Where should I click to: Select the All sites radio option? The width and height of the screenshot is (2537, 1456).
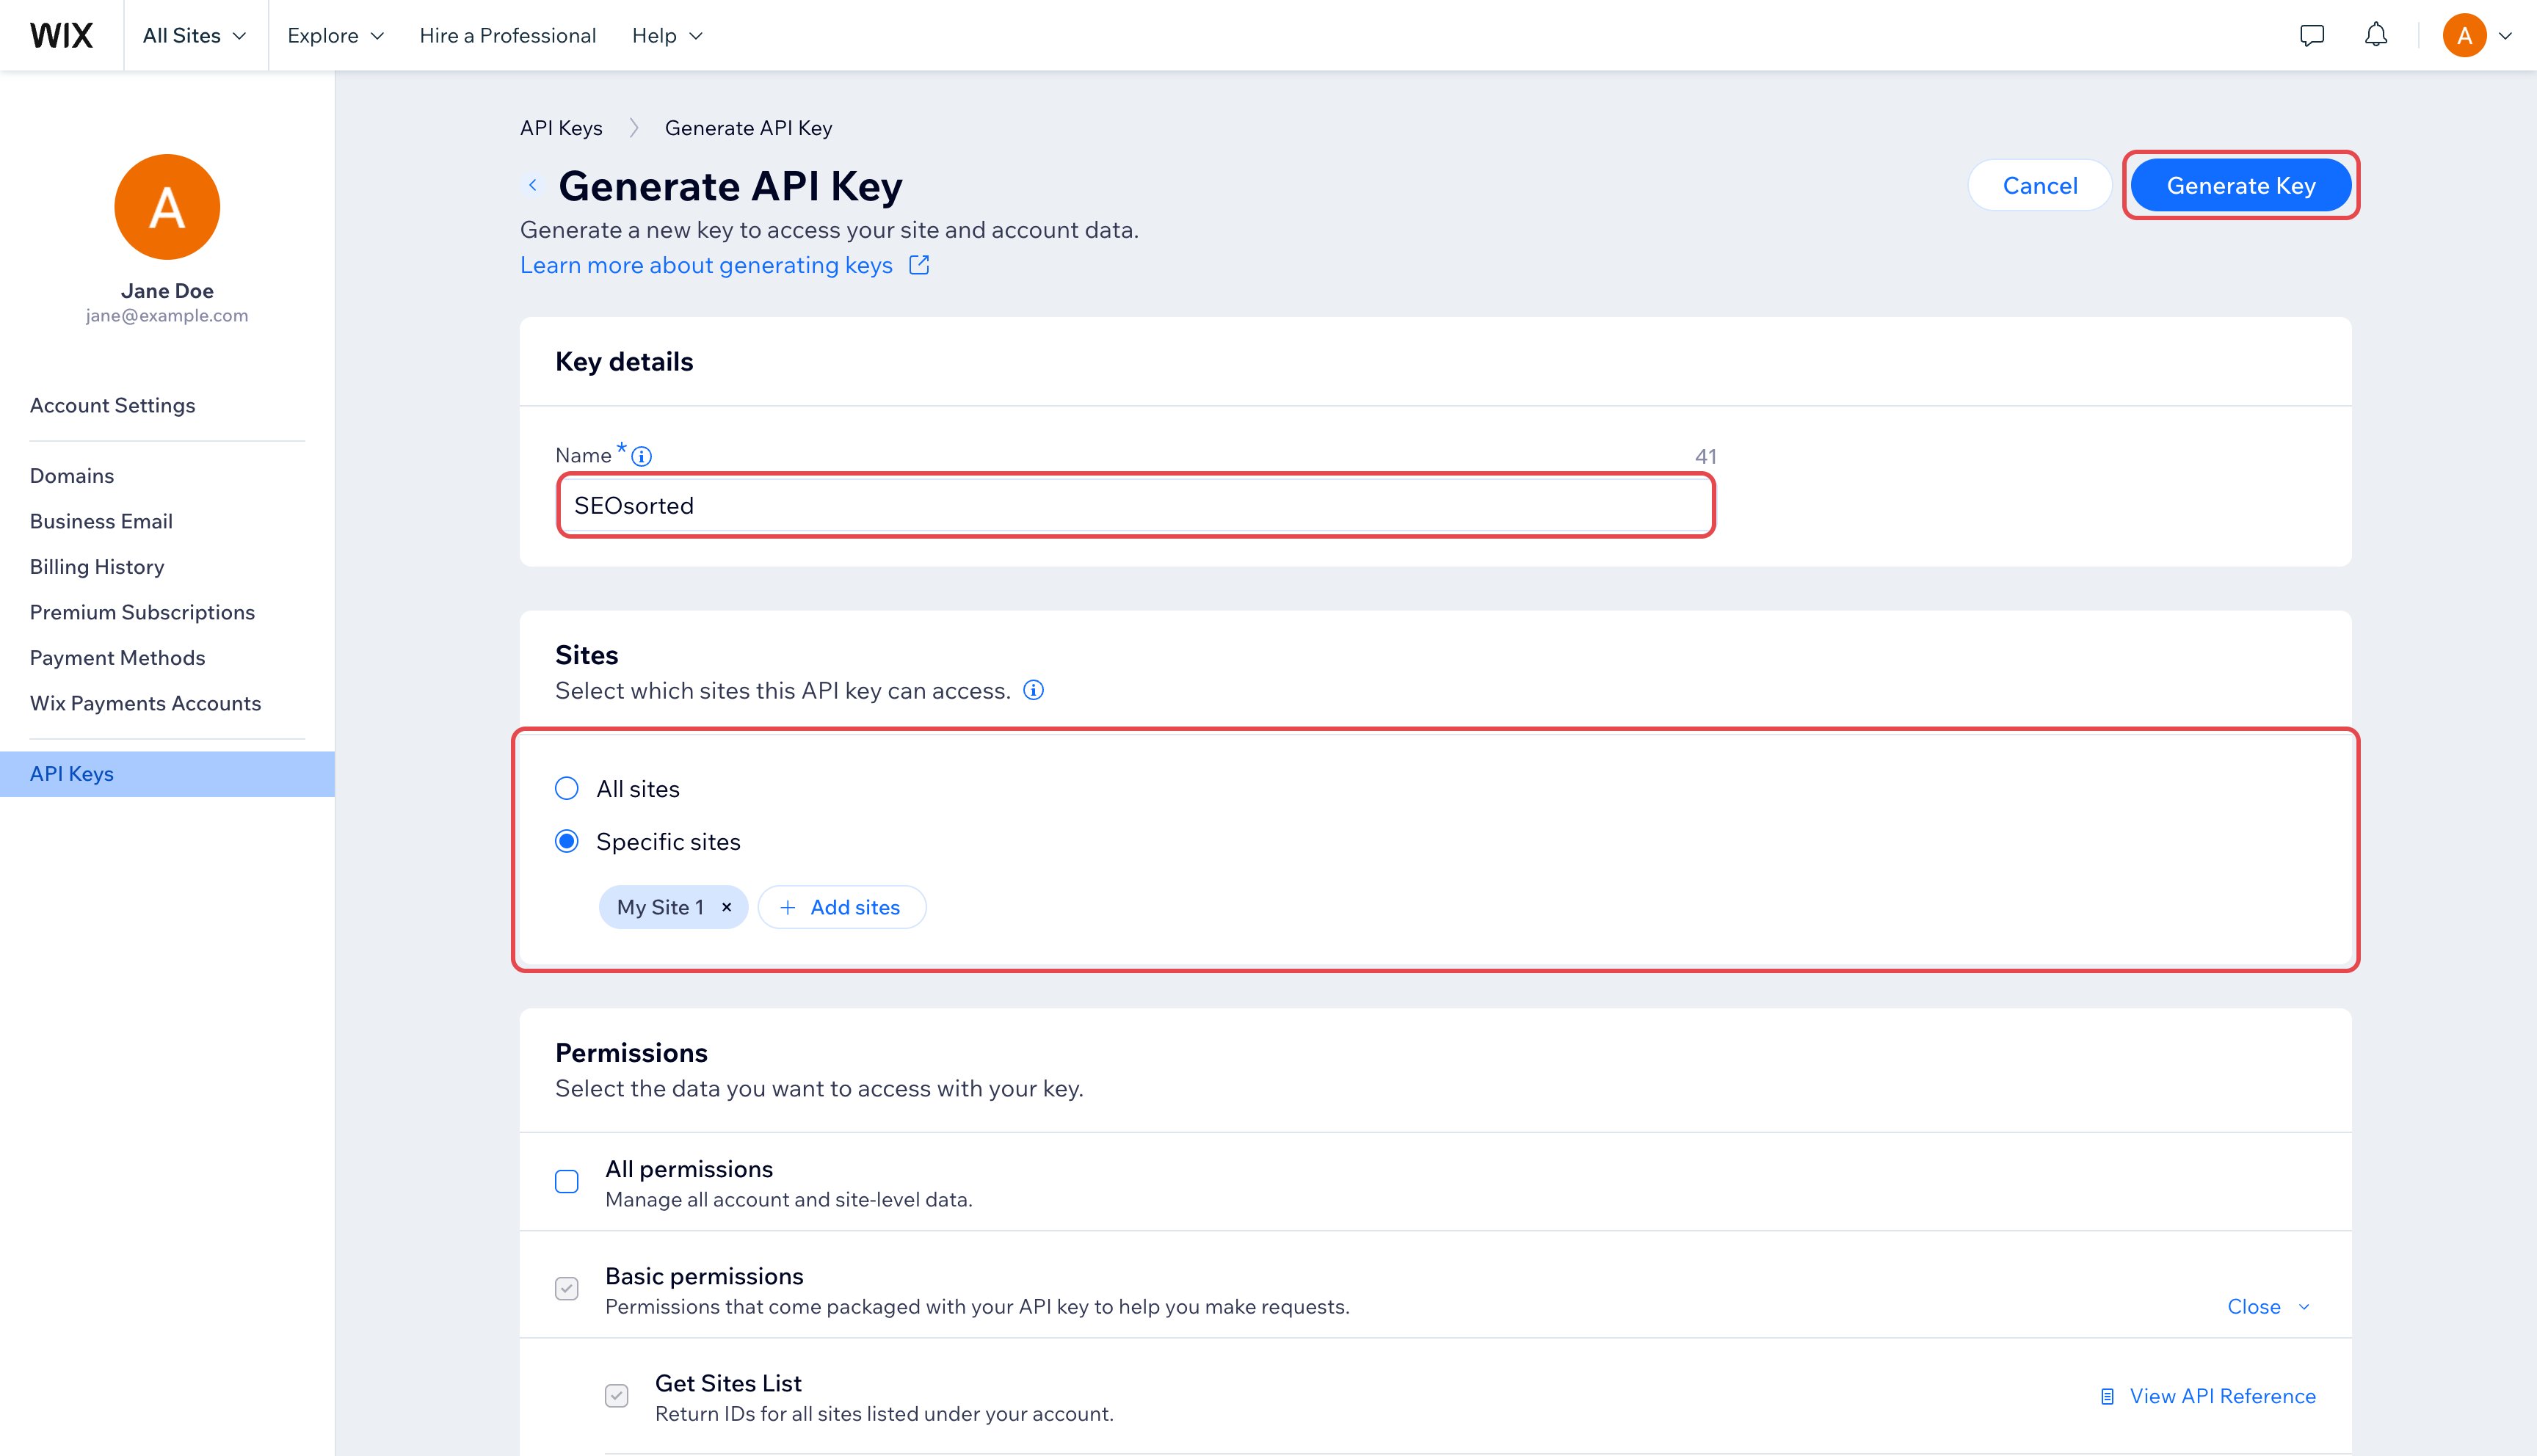point(567,789)
